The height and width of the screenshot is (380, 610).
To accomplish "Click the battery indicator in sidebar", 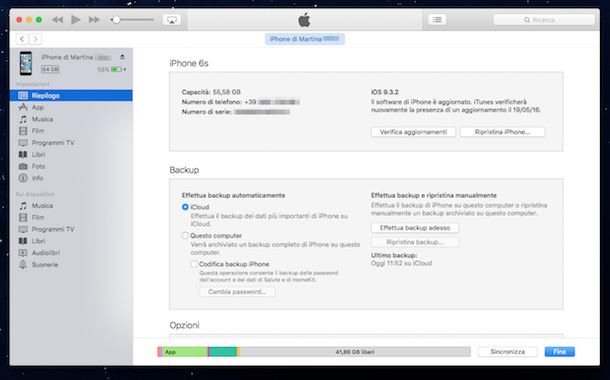I will [x=118, y=69].
